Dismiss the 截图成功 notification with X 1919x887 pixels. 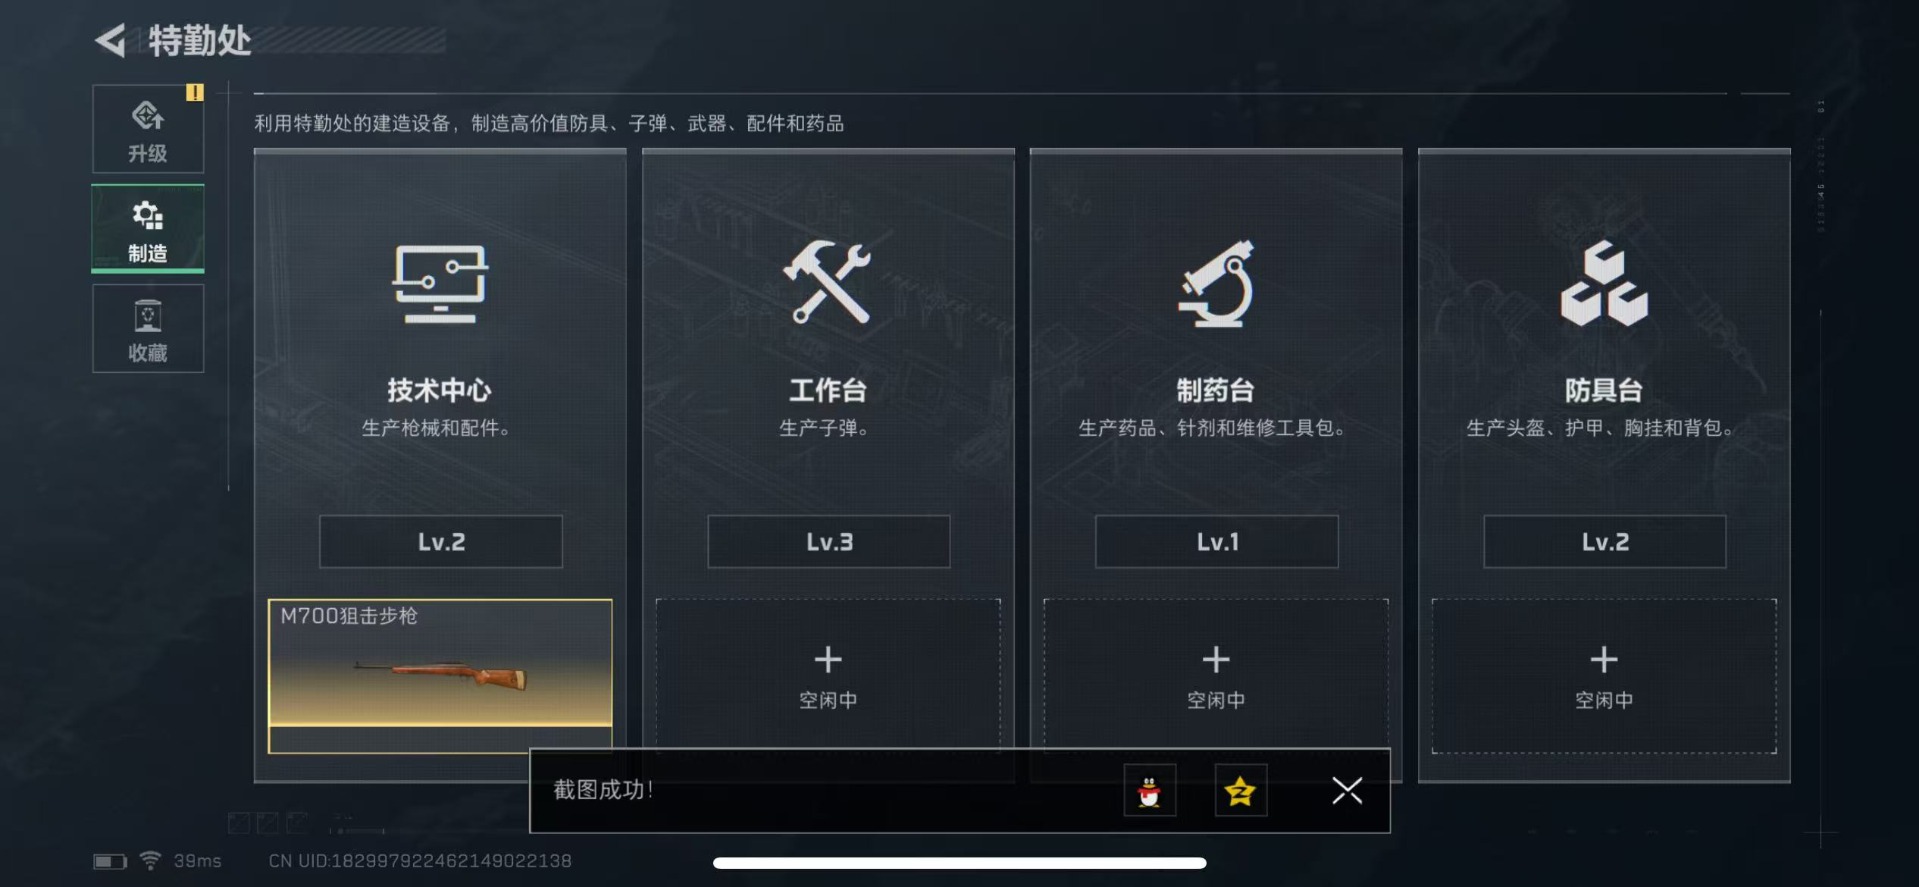pos(1347,791)
